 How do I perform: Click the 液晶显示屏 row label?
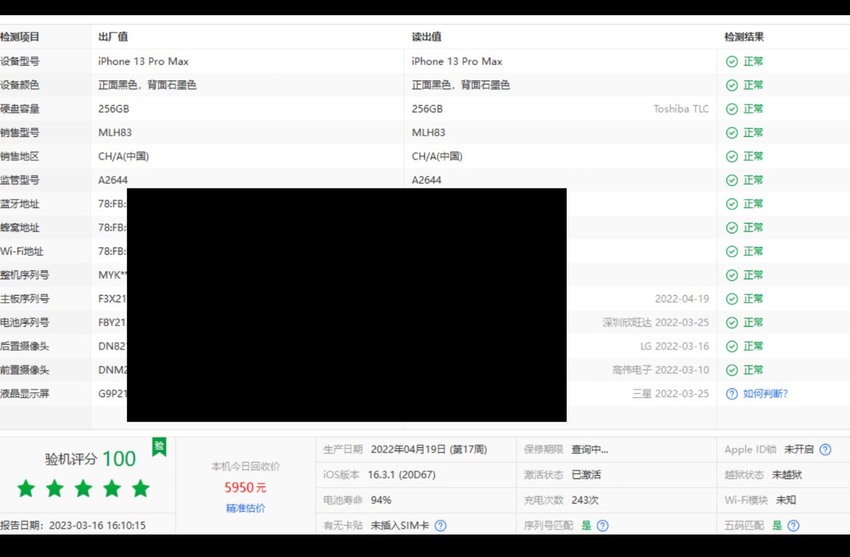pos(24,394)
